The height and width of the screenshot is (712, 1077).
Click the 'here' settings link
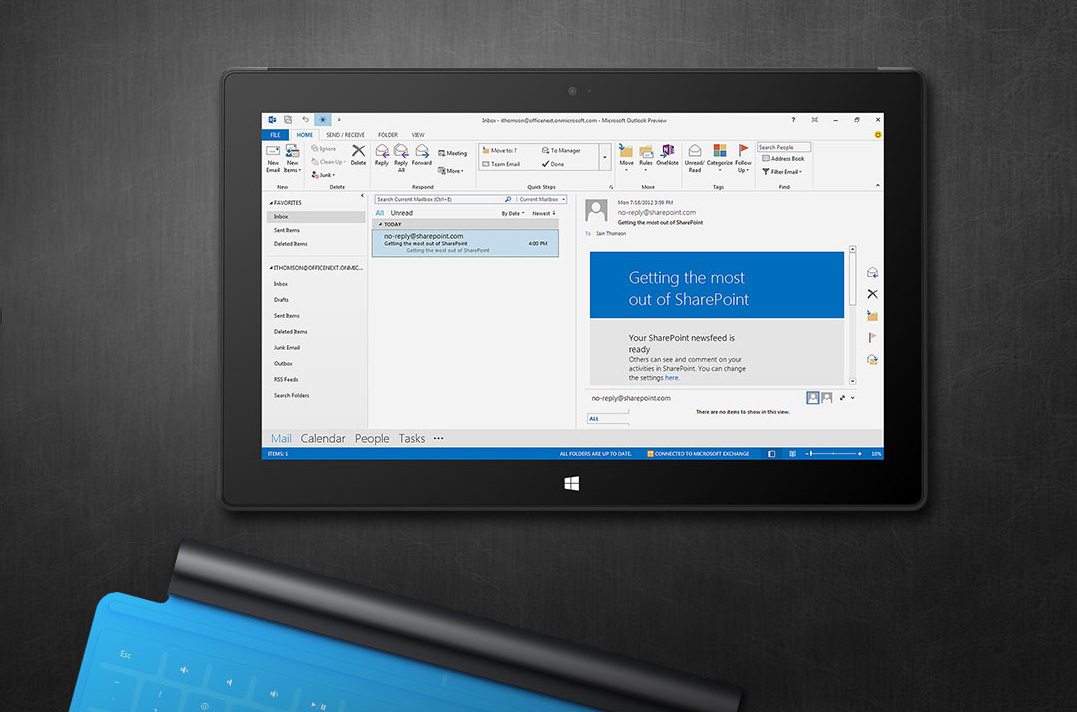pos(671,378)
